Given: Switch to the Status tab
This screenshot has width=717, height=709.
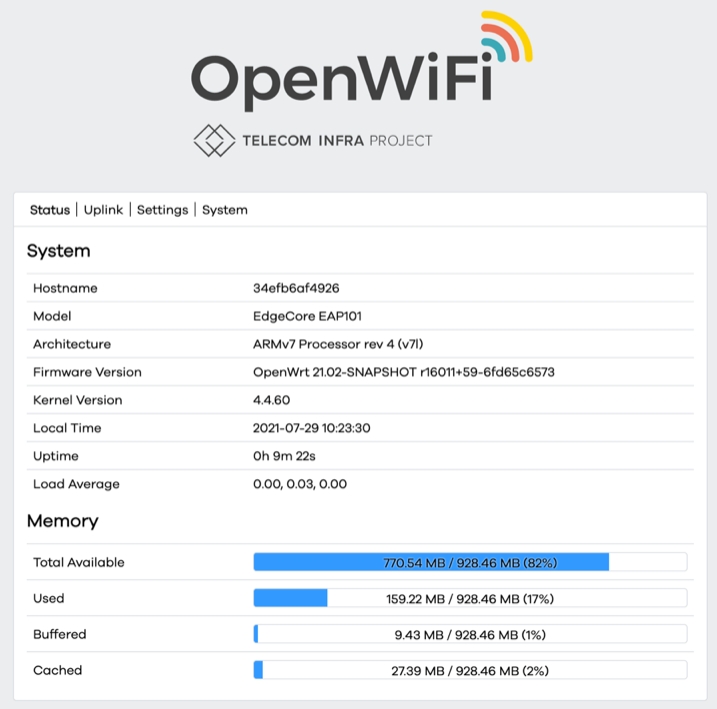Looking at the screenshot, I should click(x=50, y=210).
